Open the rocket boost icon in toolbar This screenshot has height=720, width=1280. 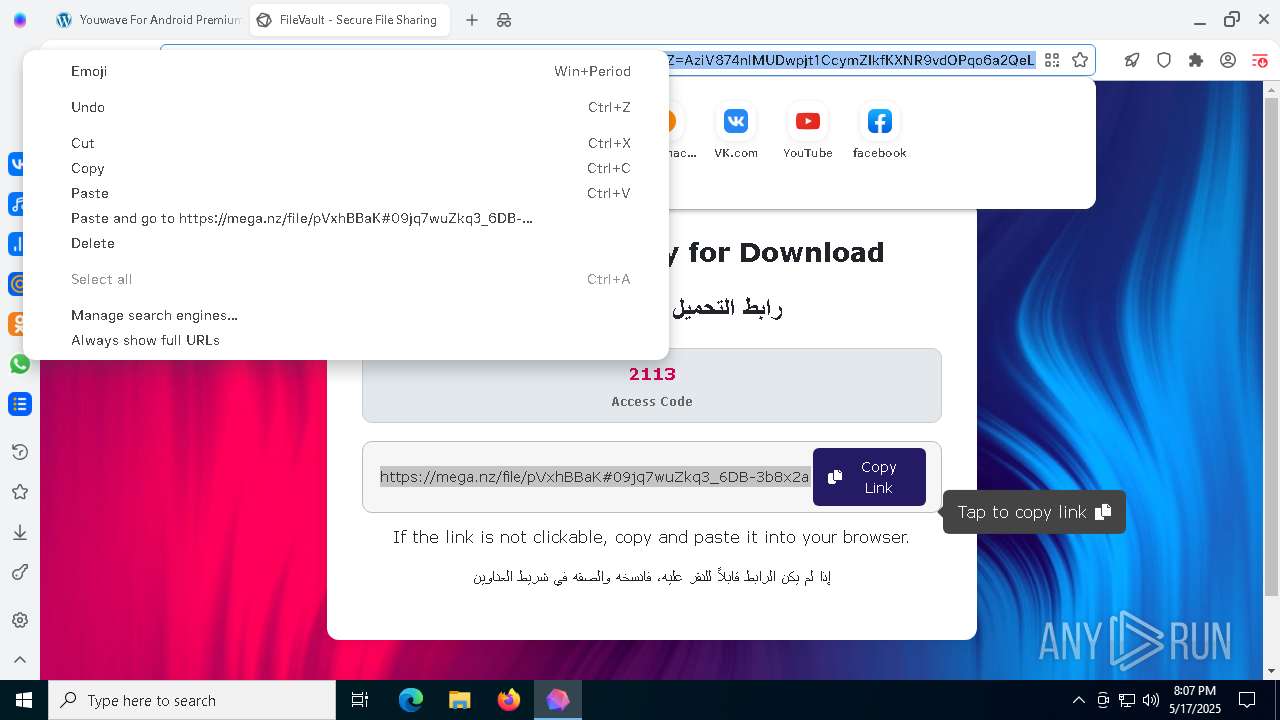tap(1132, 60)
